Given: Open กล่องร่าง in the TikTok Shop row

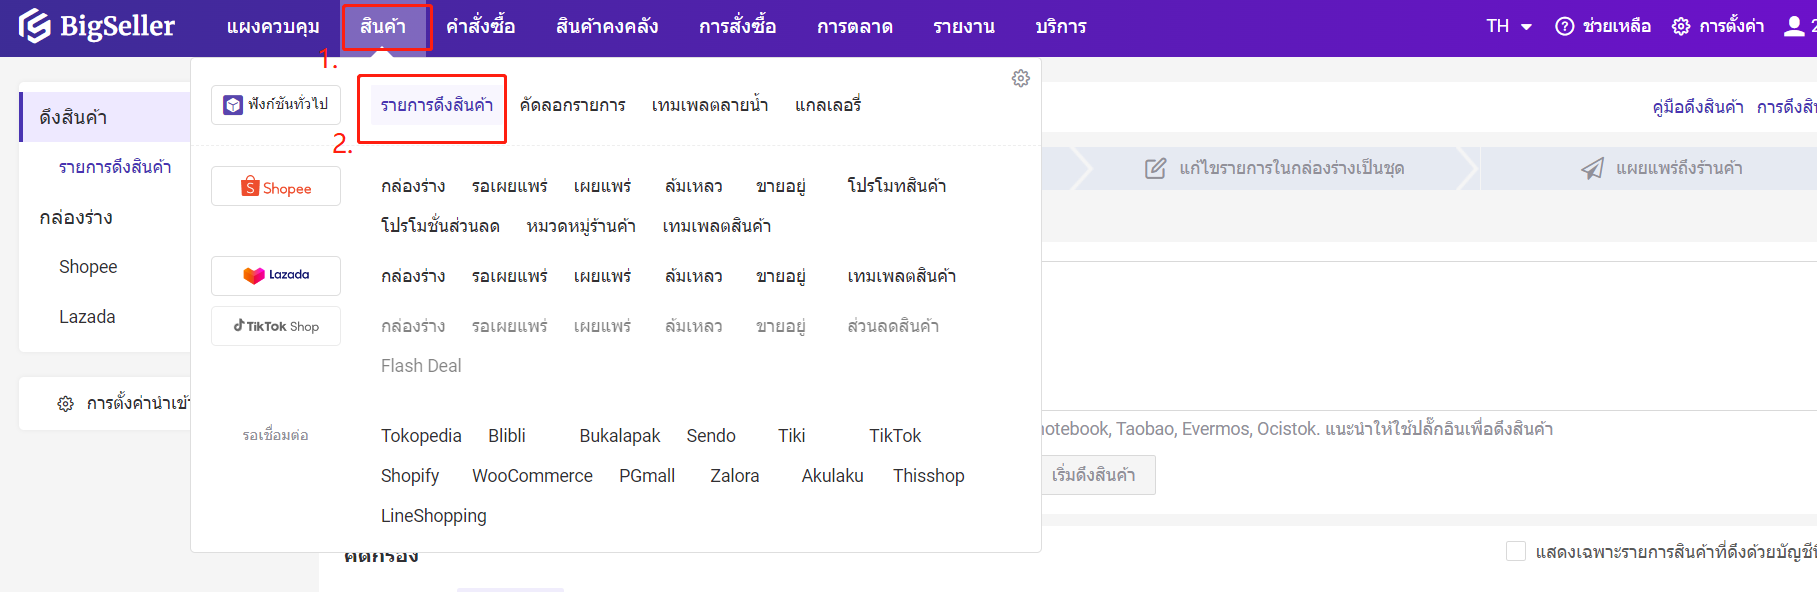Looking at the screenshot, I should coord(413,326).
